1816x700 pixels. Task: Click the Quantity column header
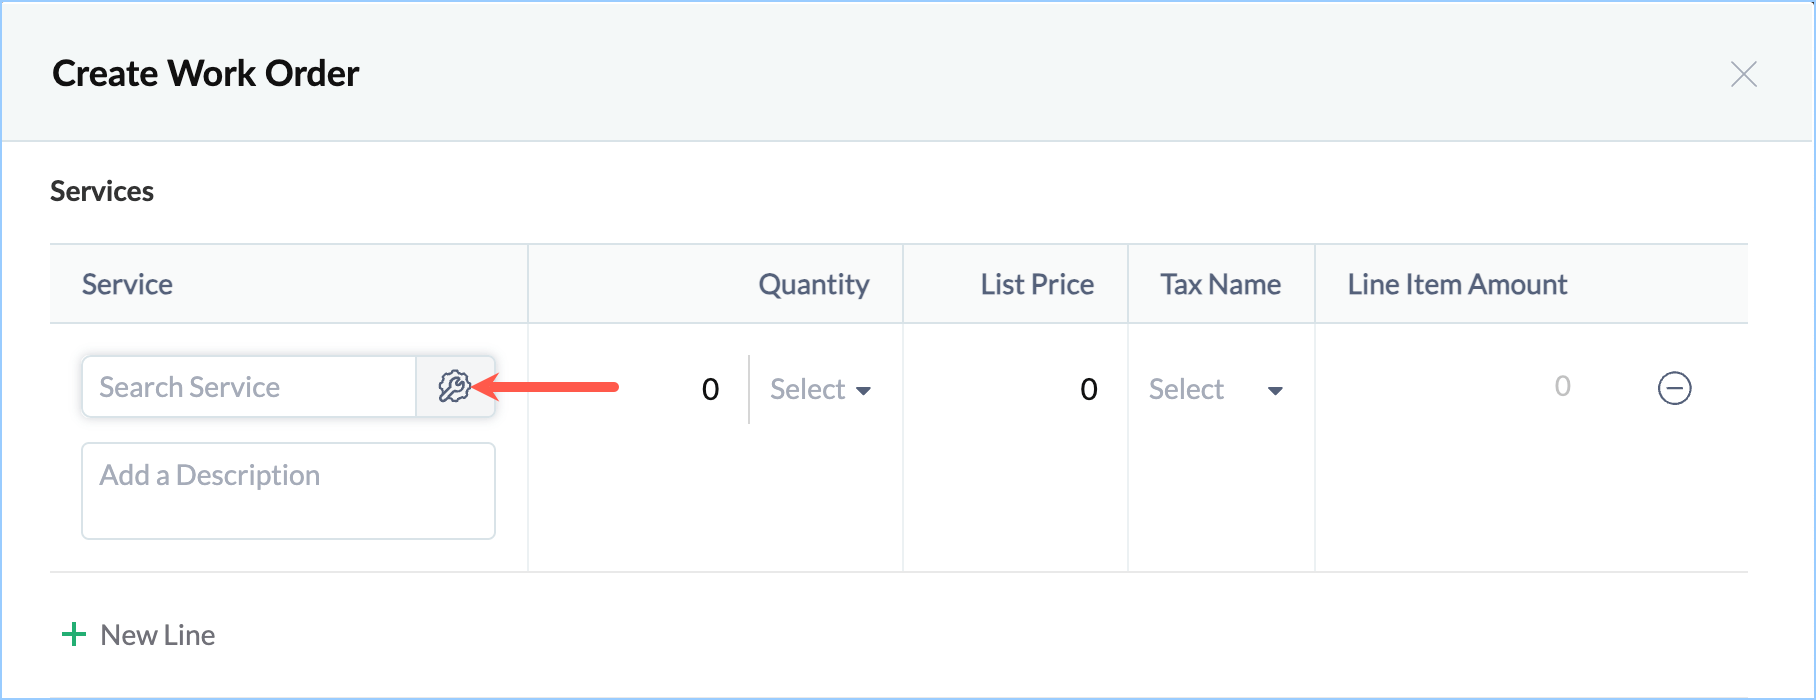(x=813, y=285)
